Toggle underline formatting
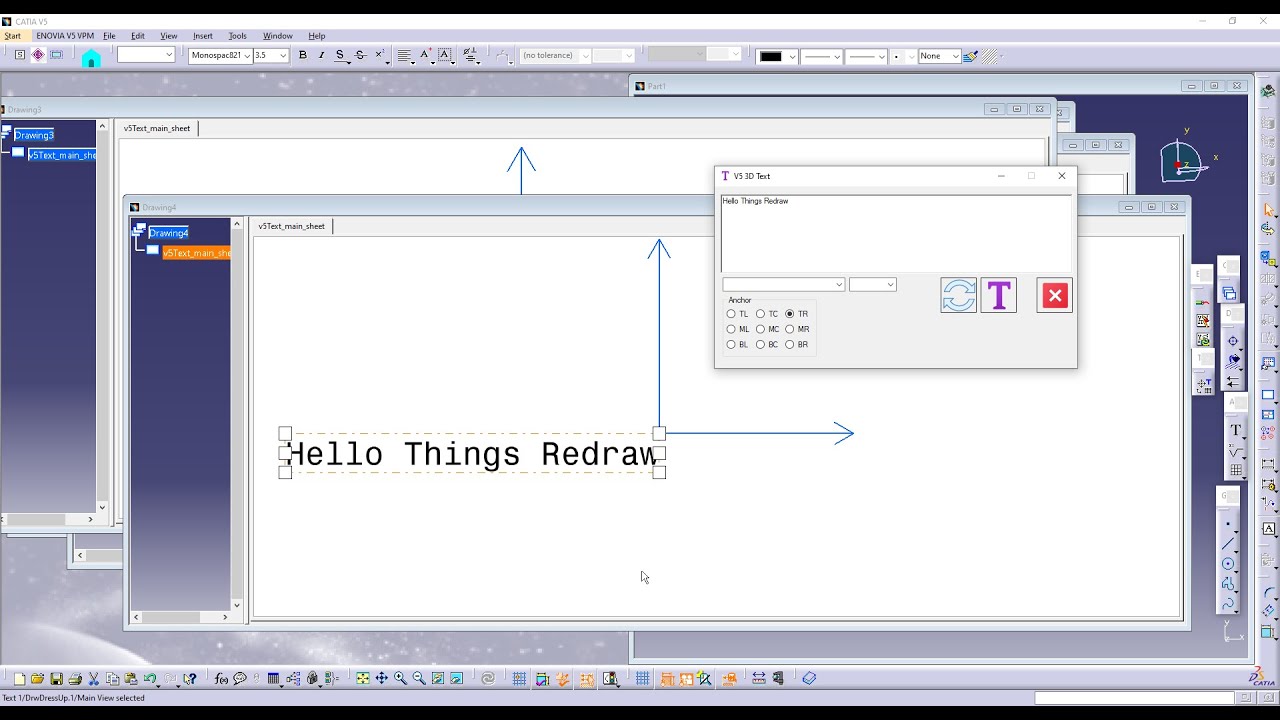The height and width of the screenshot is (720, 1280). (340, 56)
